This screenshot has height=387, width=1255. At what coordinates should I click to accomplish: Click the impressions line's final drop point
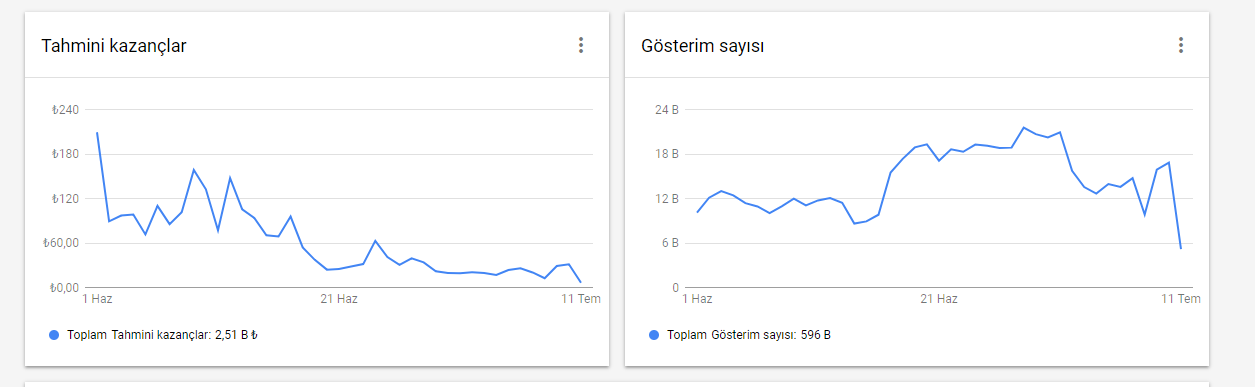coord(1181,248)
